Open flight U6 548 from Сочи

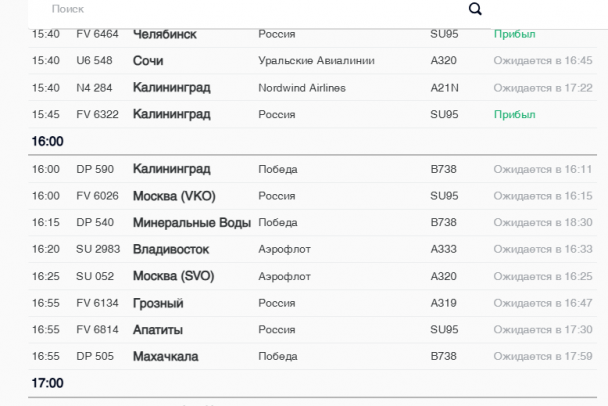click(x=313, y=61)
